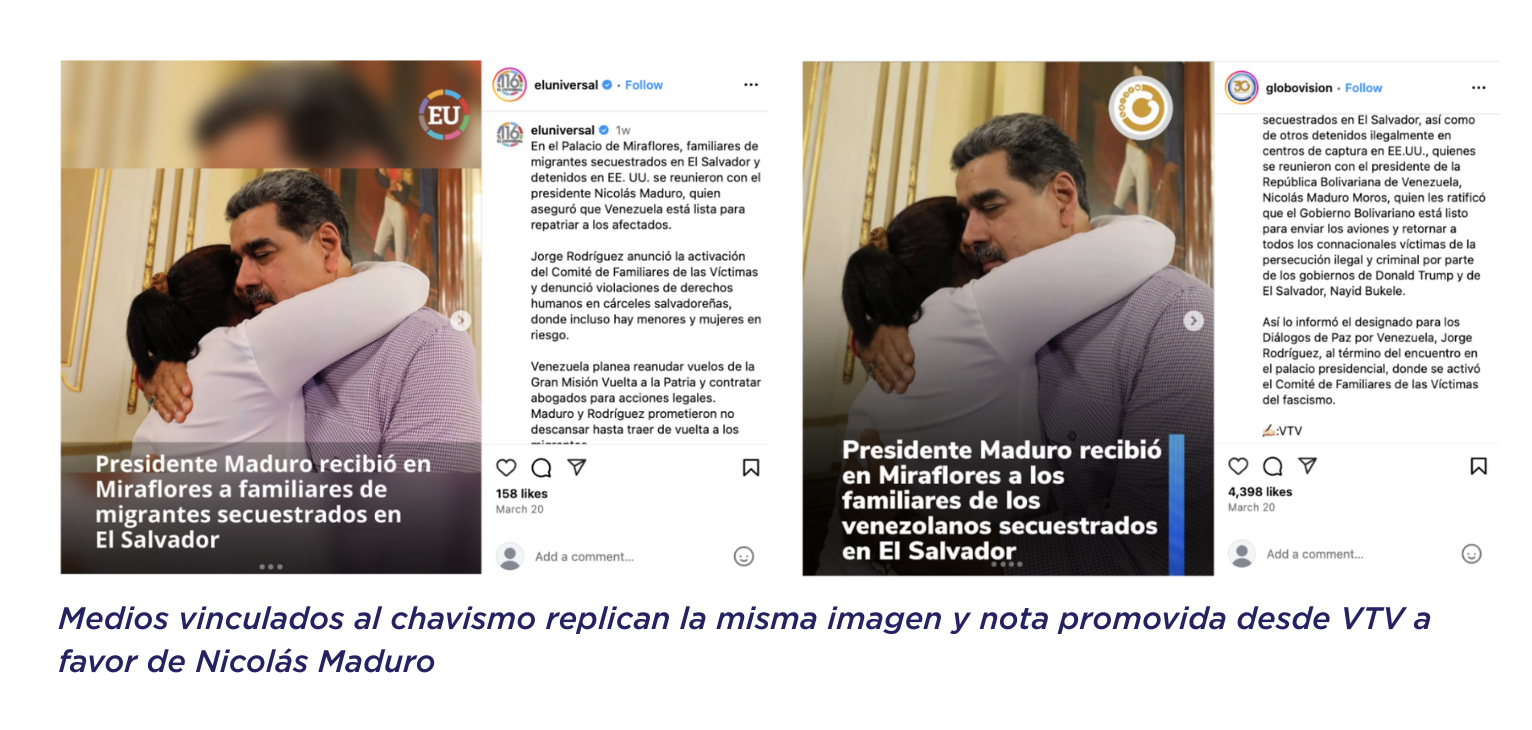Bookmark the eluniversal post
Screen dimensions: 1532x730
tap(751, 467)
